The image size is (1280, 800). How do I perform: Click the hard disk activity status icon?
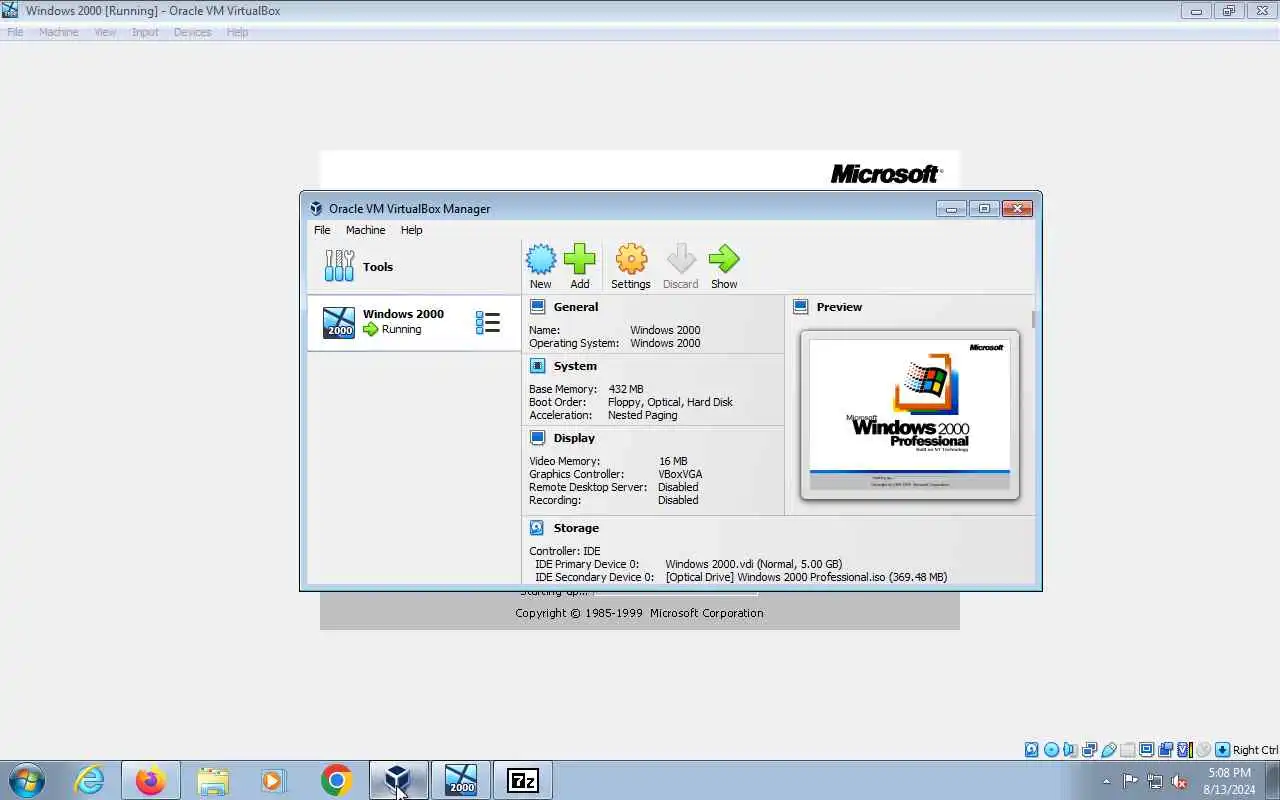click(x=1031, y=749)
